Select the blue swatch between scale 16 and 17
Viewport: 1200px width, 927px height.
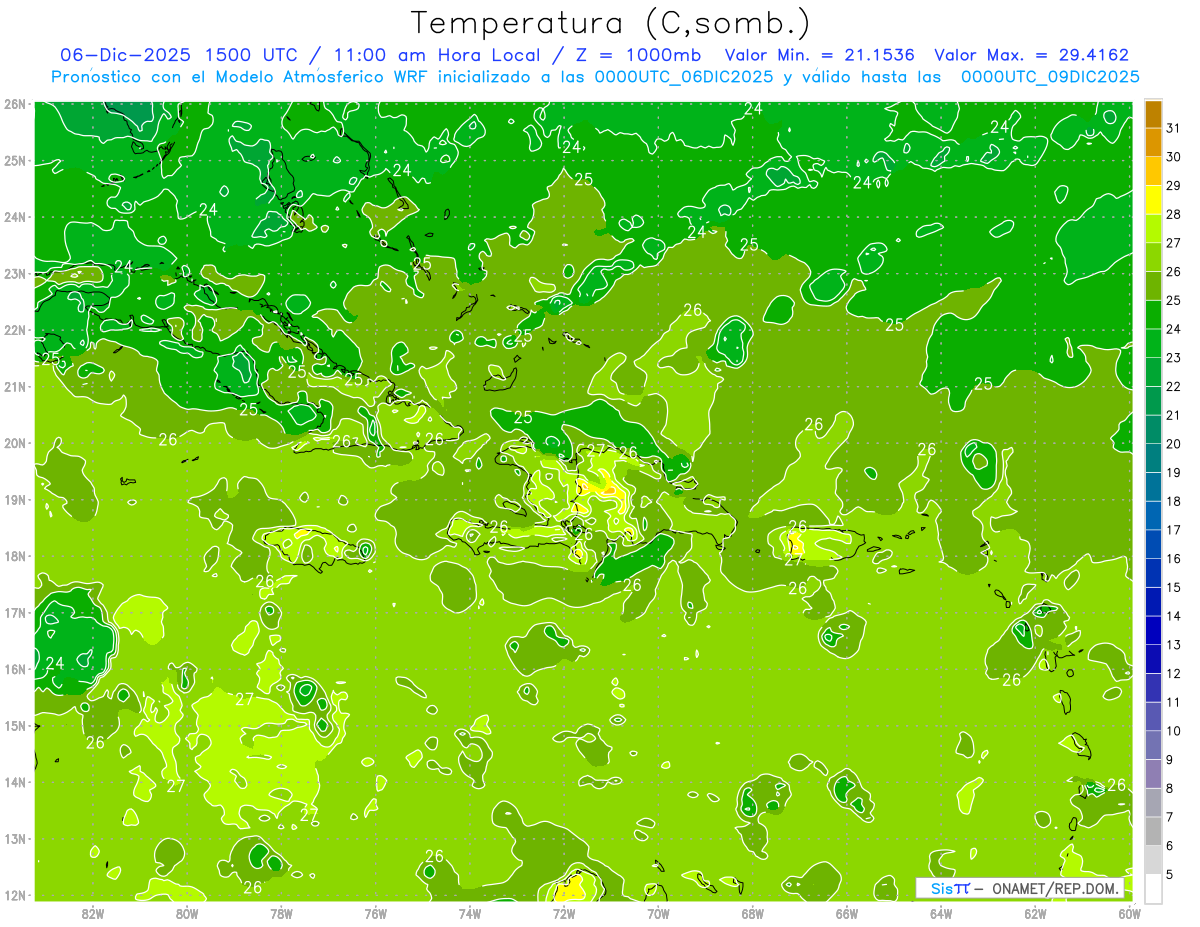coord(1153,544)
